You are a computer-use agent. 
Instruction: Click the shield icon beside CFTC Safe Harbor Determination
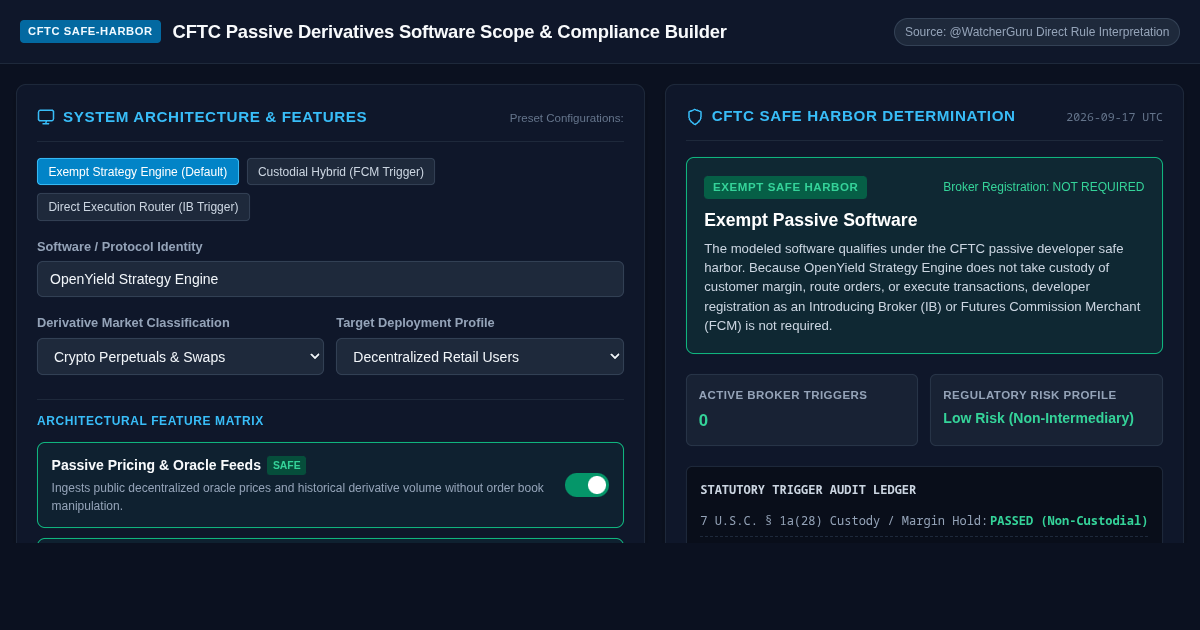pyautogui.click(x=695, y=116)
